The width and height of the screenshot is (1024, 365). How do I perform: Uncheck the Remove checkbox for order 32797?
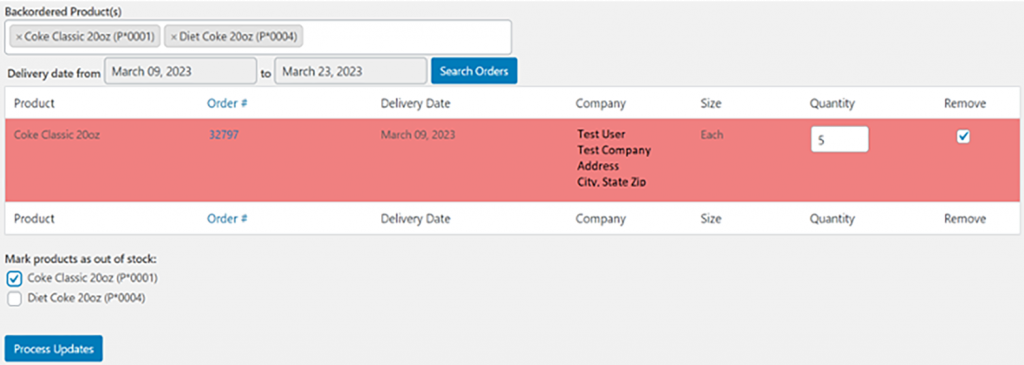click(963, 136)
